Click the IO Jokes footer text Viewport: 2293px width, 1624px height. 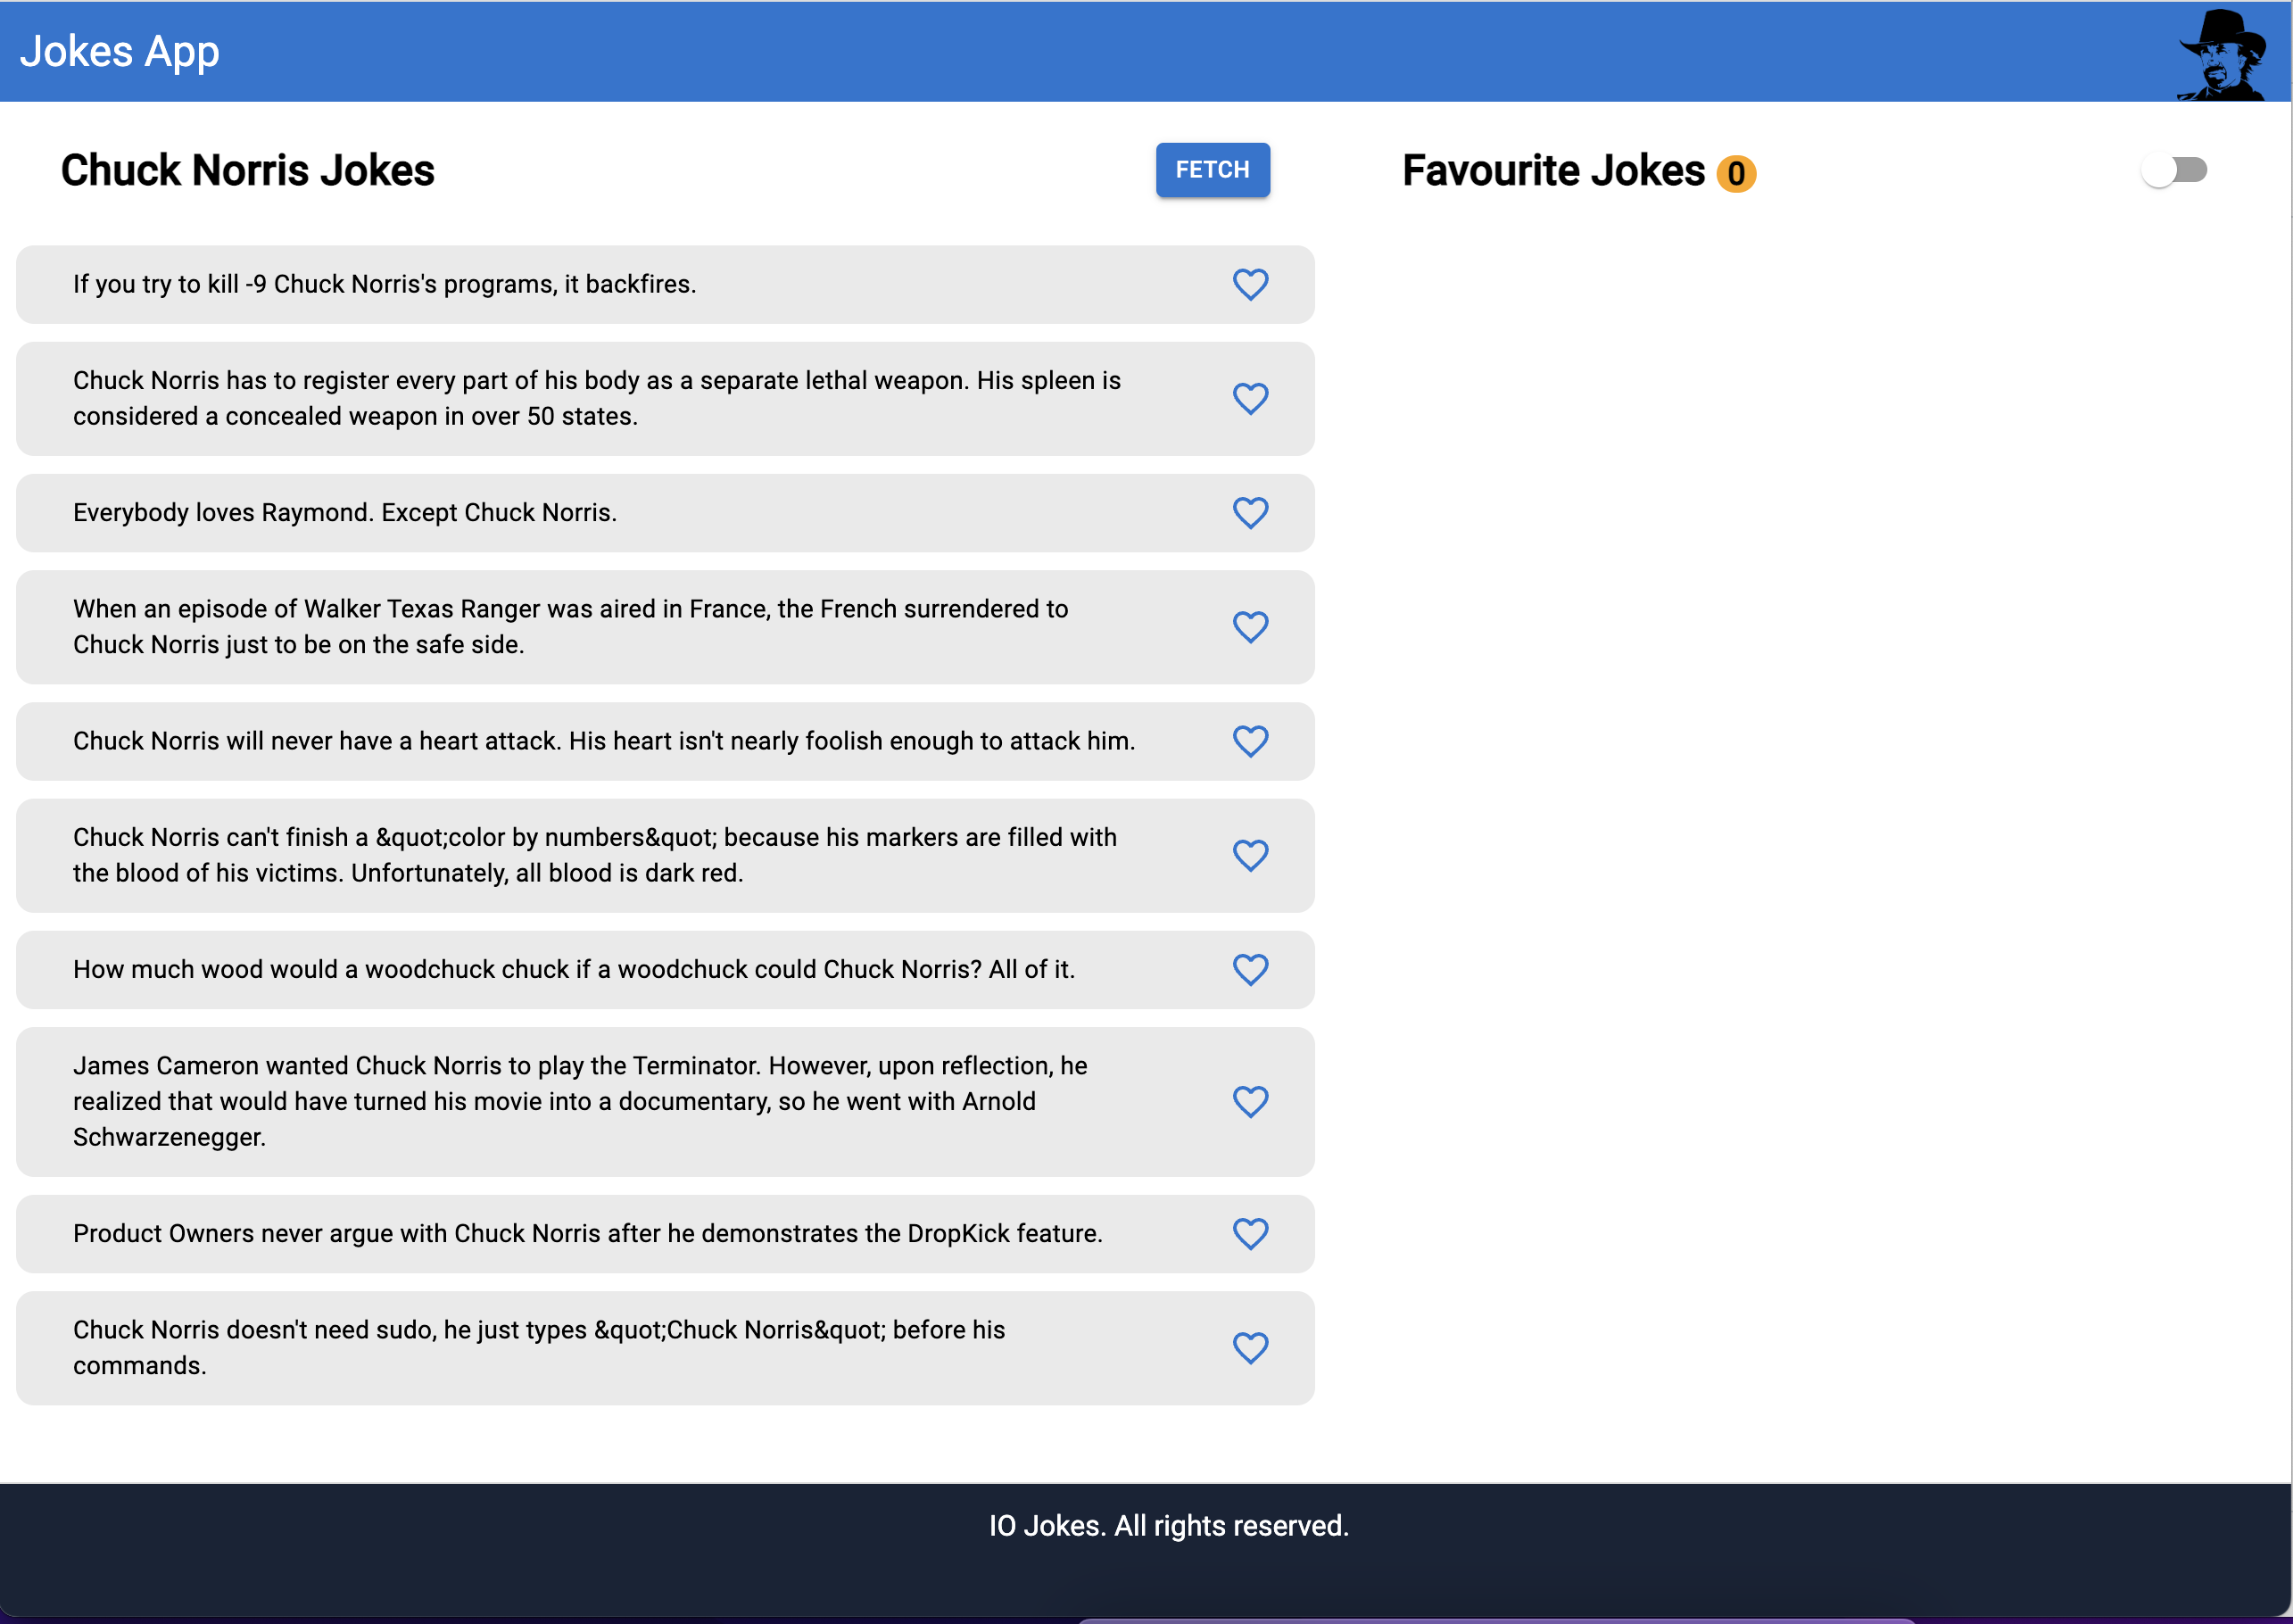tap(1168, 1525)
